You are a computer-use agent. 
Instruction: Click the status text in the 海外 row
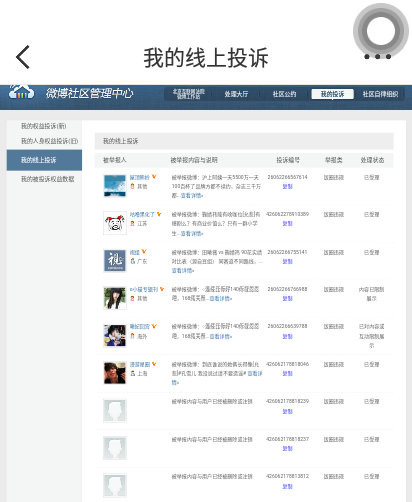371,336
